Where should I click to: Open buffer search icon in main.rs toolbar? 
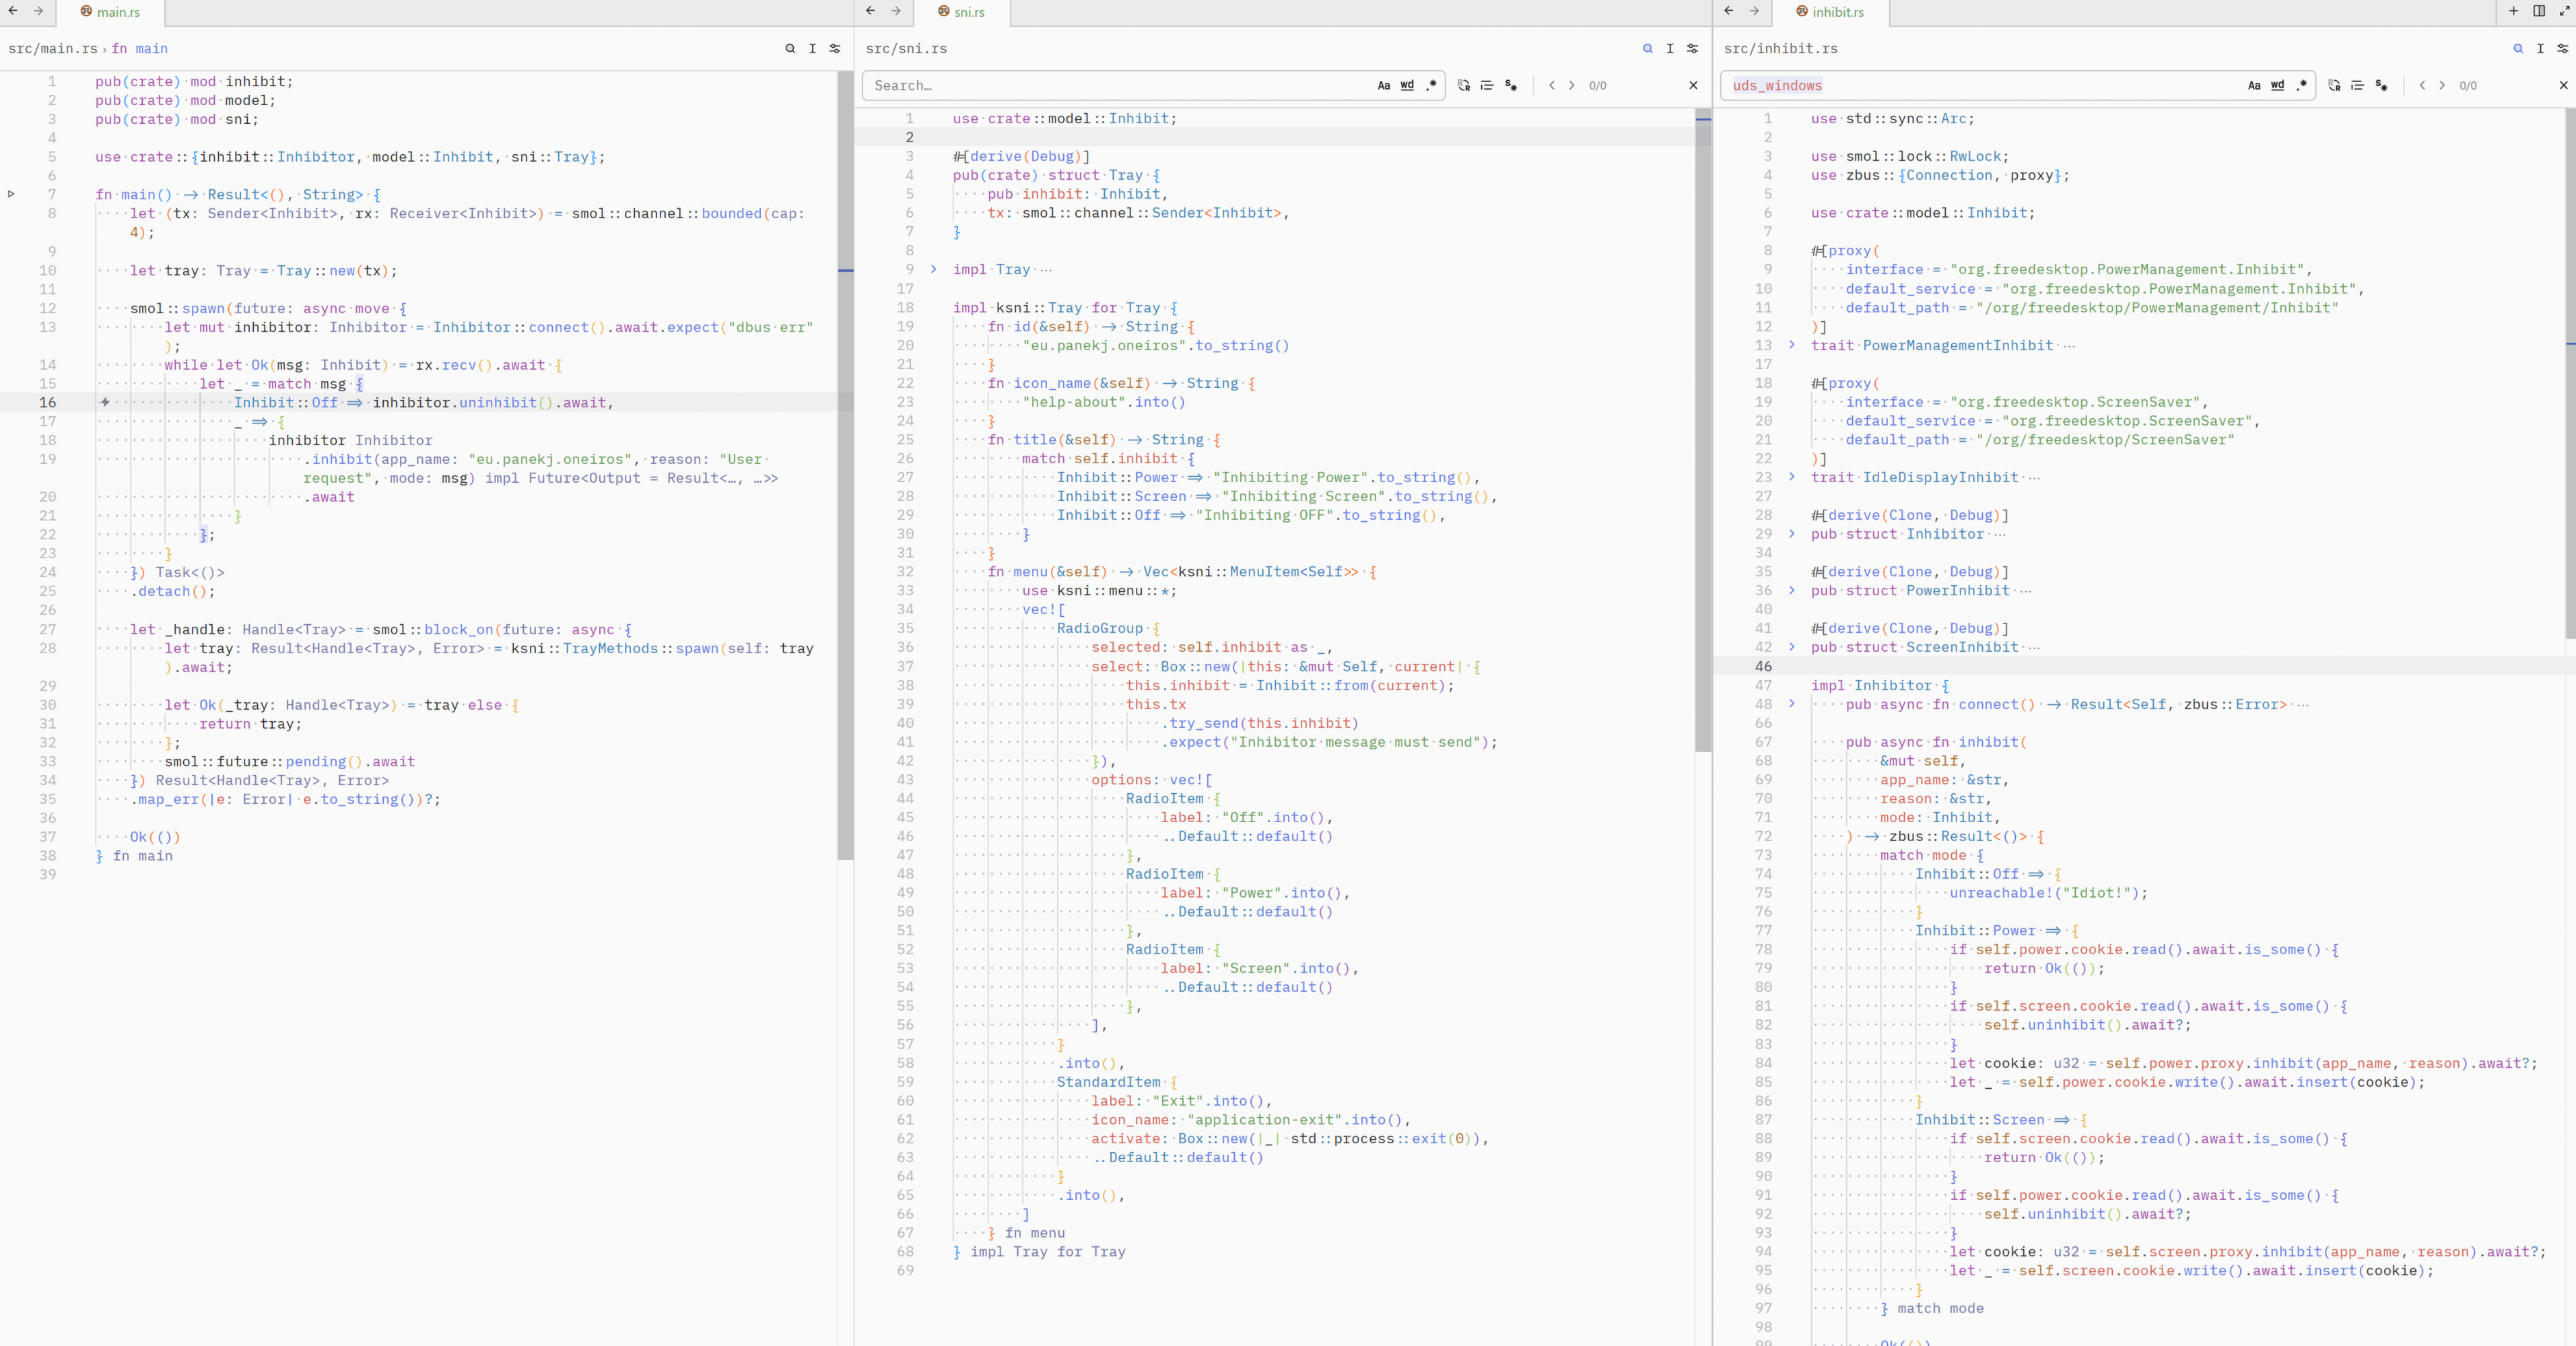tap(790, 48)
